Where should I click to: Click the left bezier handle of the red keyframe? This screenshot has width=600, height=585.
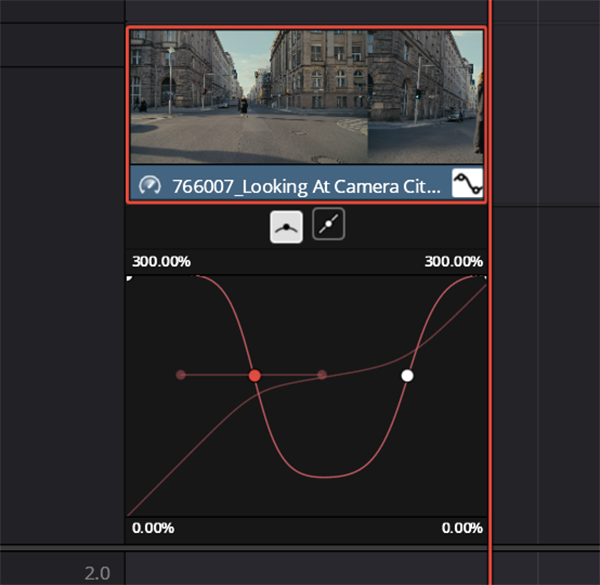181,375
